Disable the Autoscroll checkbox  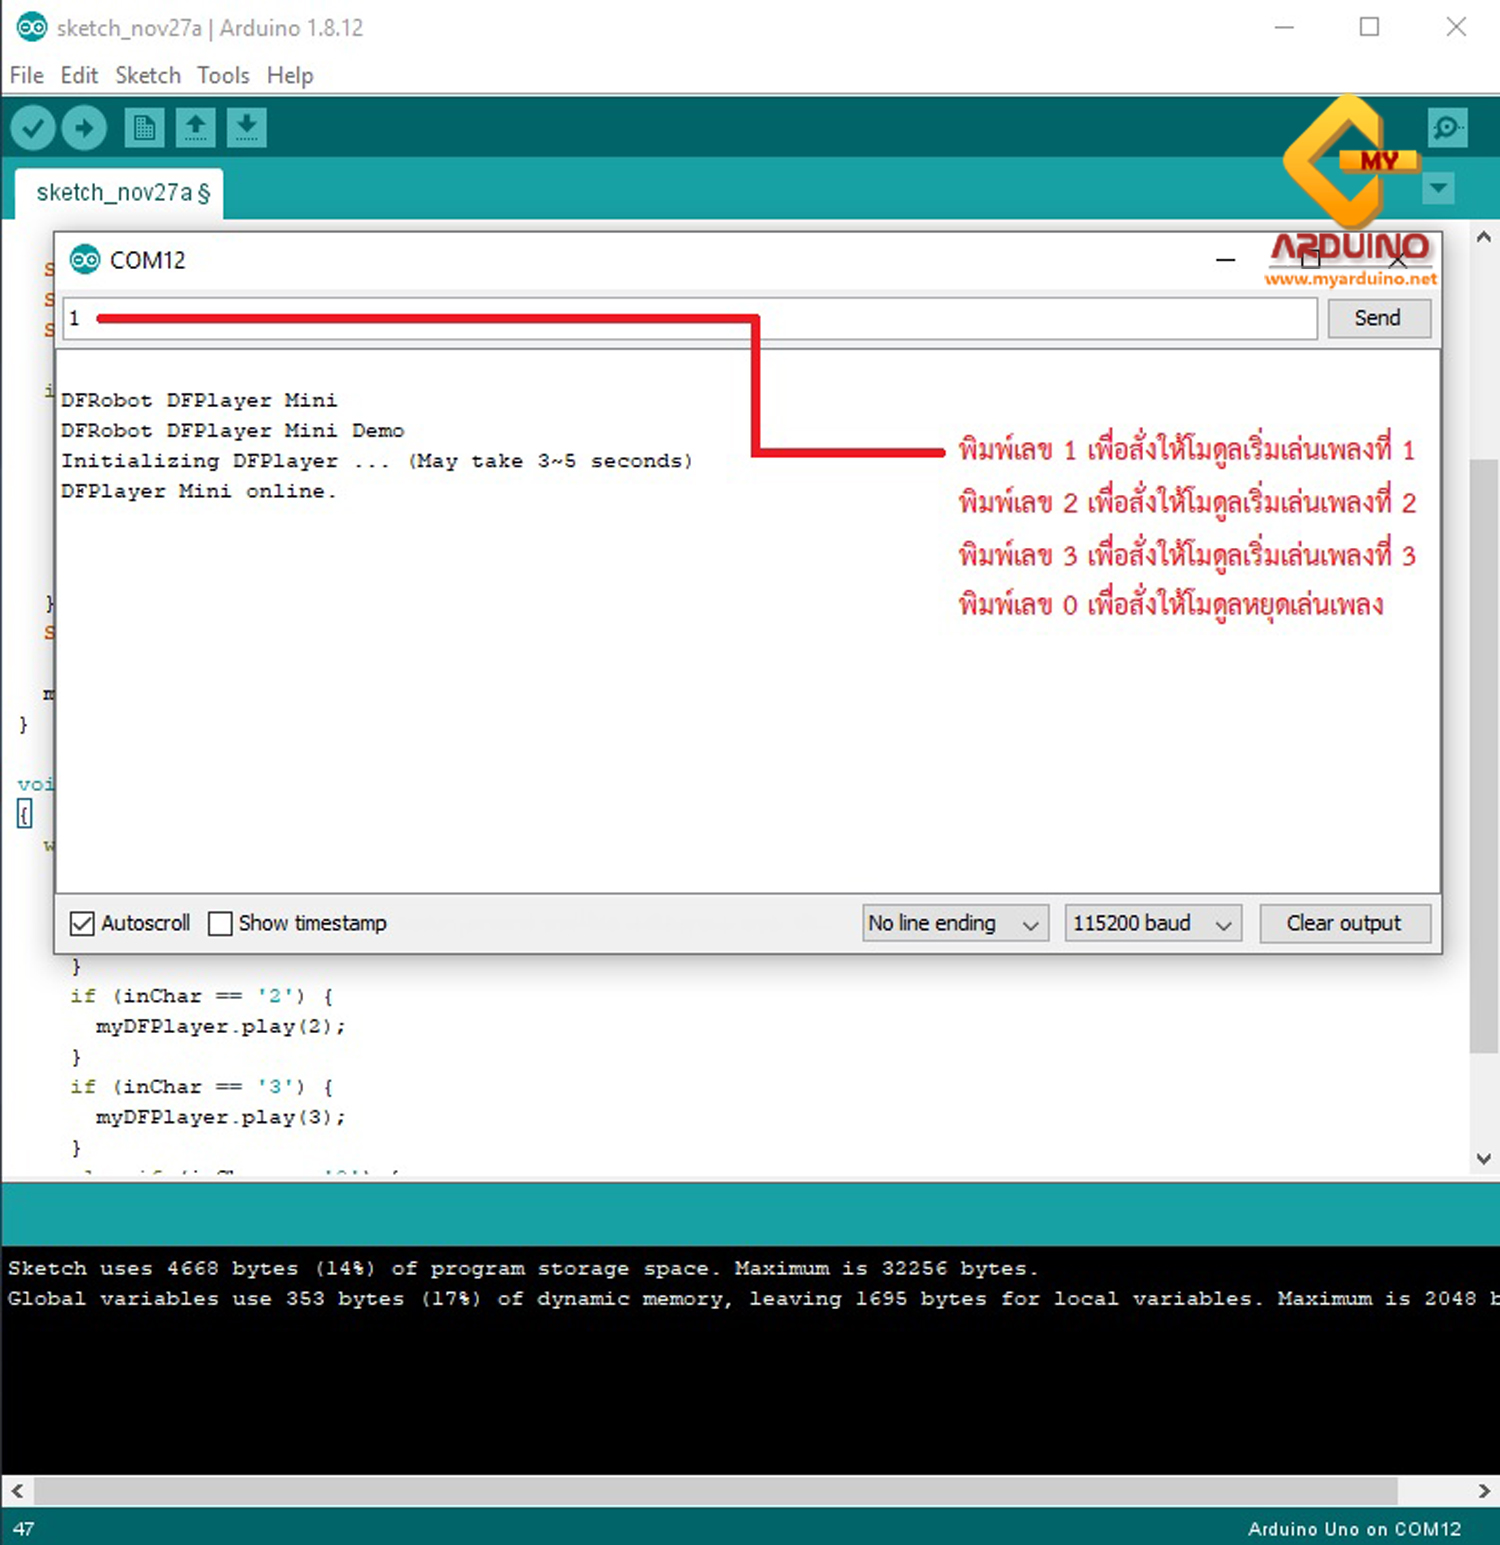[x=82, y=923]
